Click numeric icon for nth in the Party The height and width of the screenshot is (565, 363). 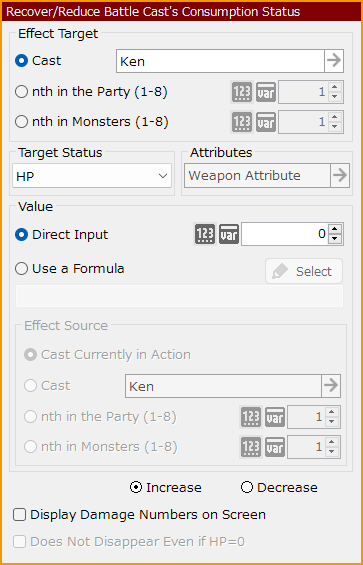click(242, 92)
